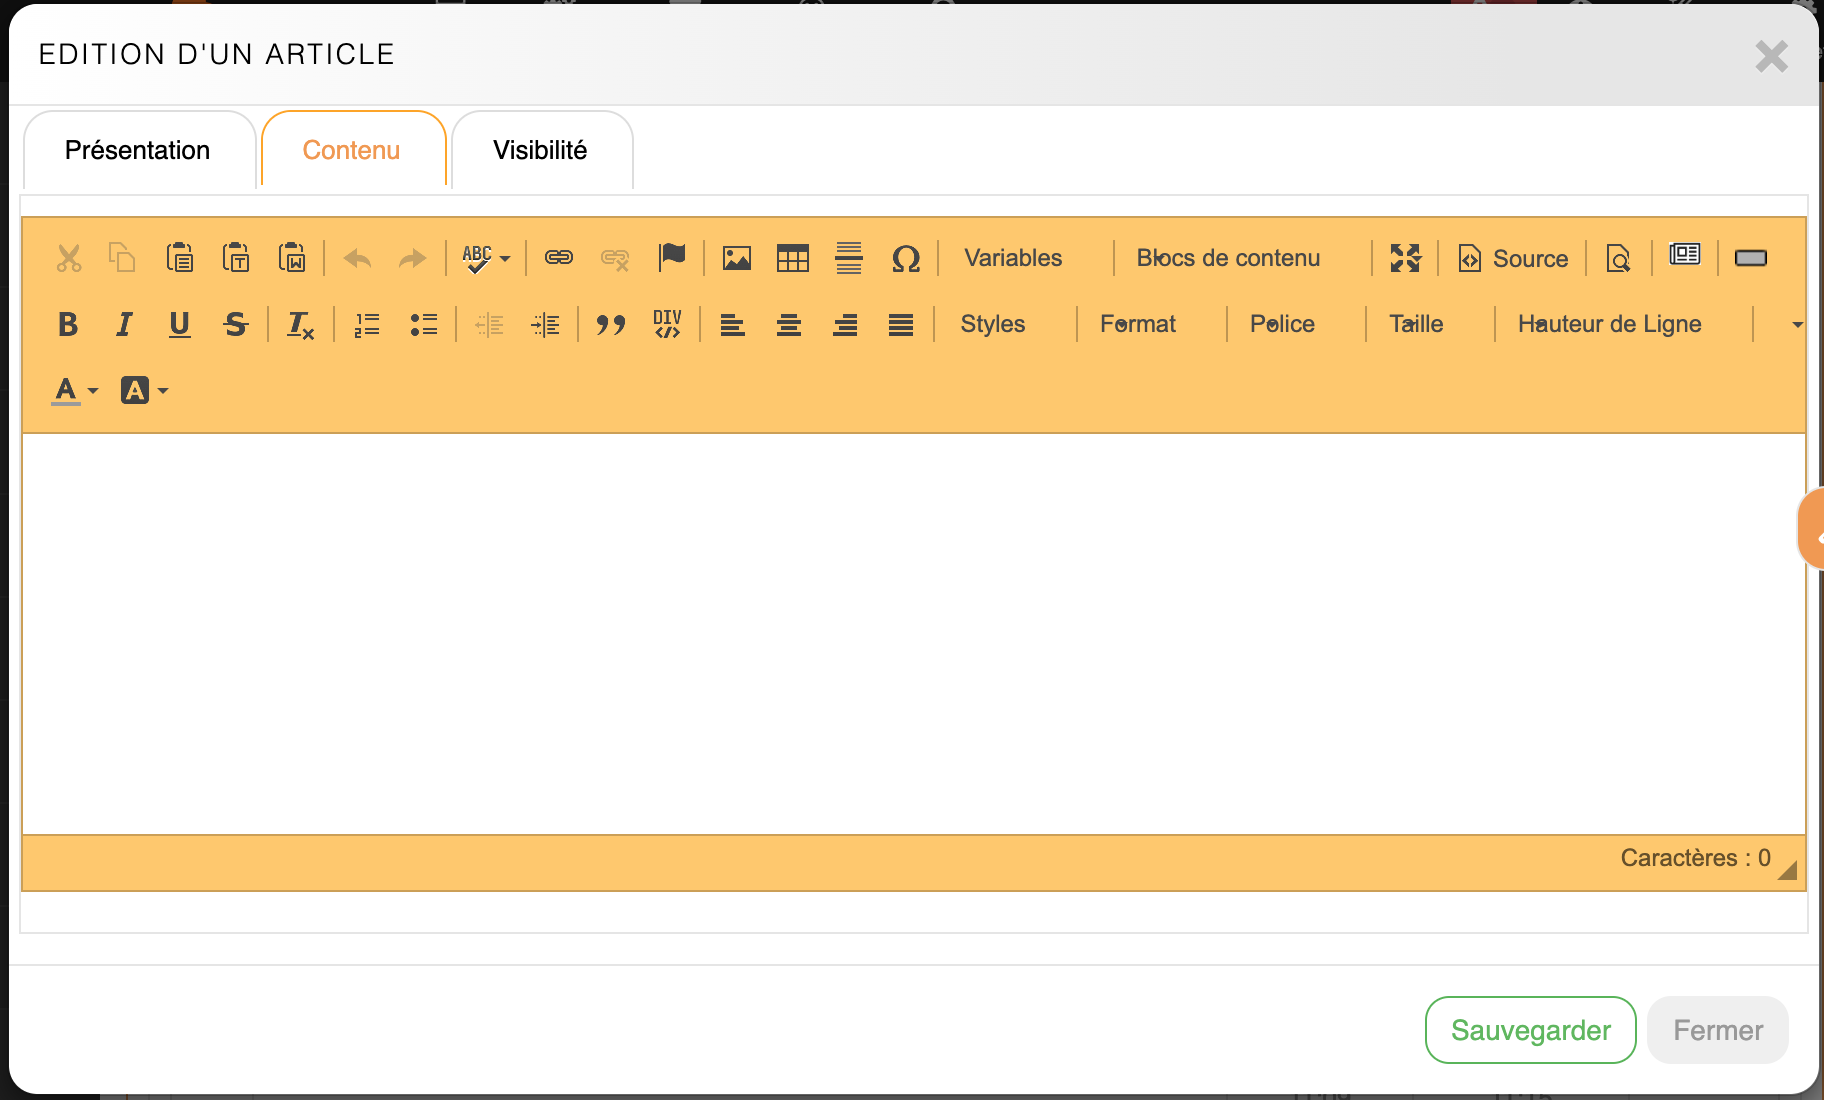The image size is (1824, 1100).
Task: Click inside the empty editor text area
Action: pyautogui.click(x=912, y=632)
